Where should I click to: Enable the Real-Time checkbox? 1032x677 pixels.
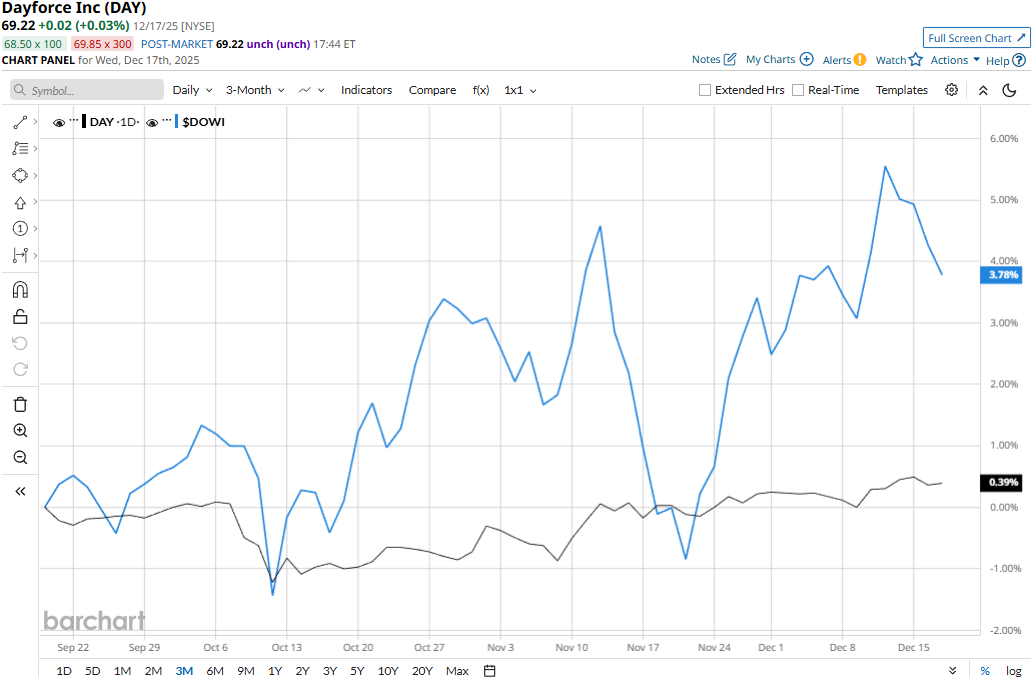(798, 90)
